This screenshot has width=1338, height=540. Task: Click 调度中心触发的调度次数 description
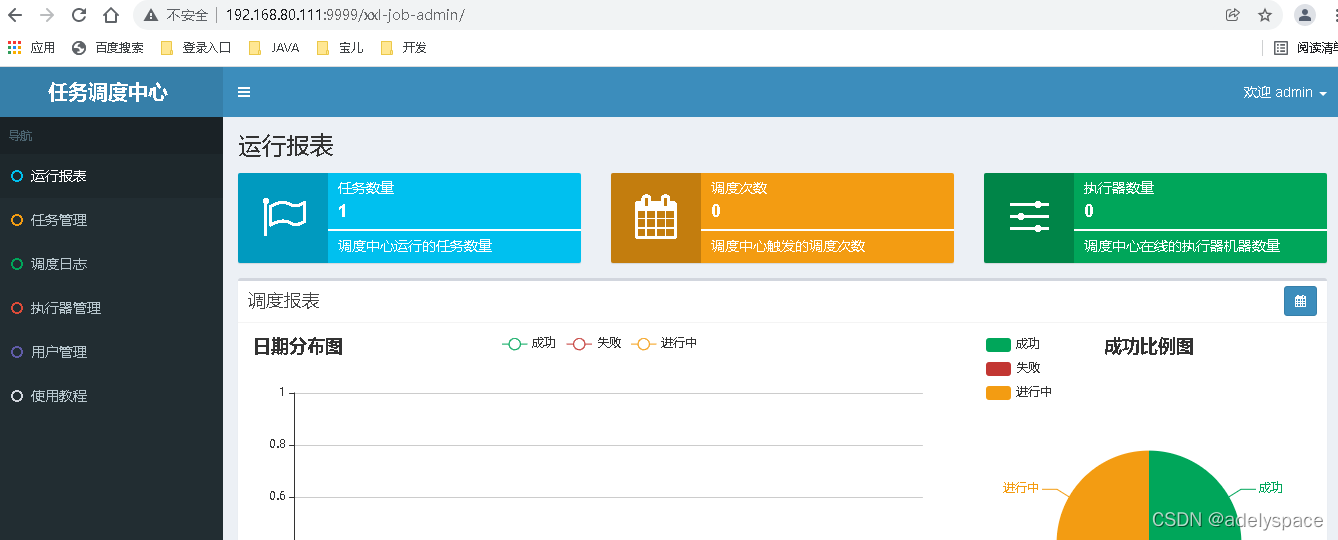pos(788,246)
